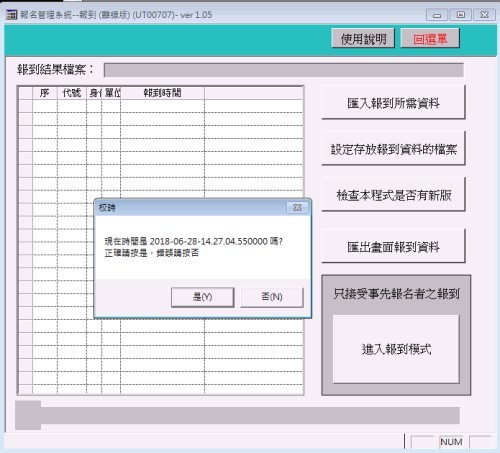Screen dimensions: 500x453
Task: Click the red 回選單 button
Action: coord(430,39)
